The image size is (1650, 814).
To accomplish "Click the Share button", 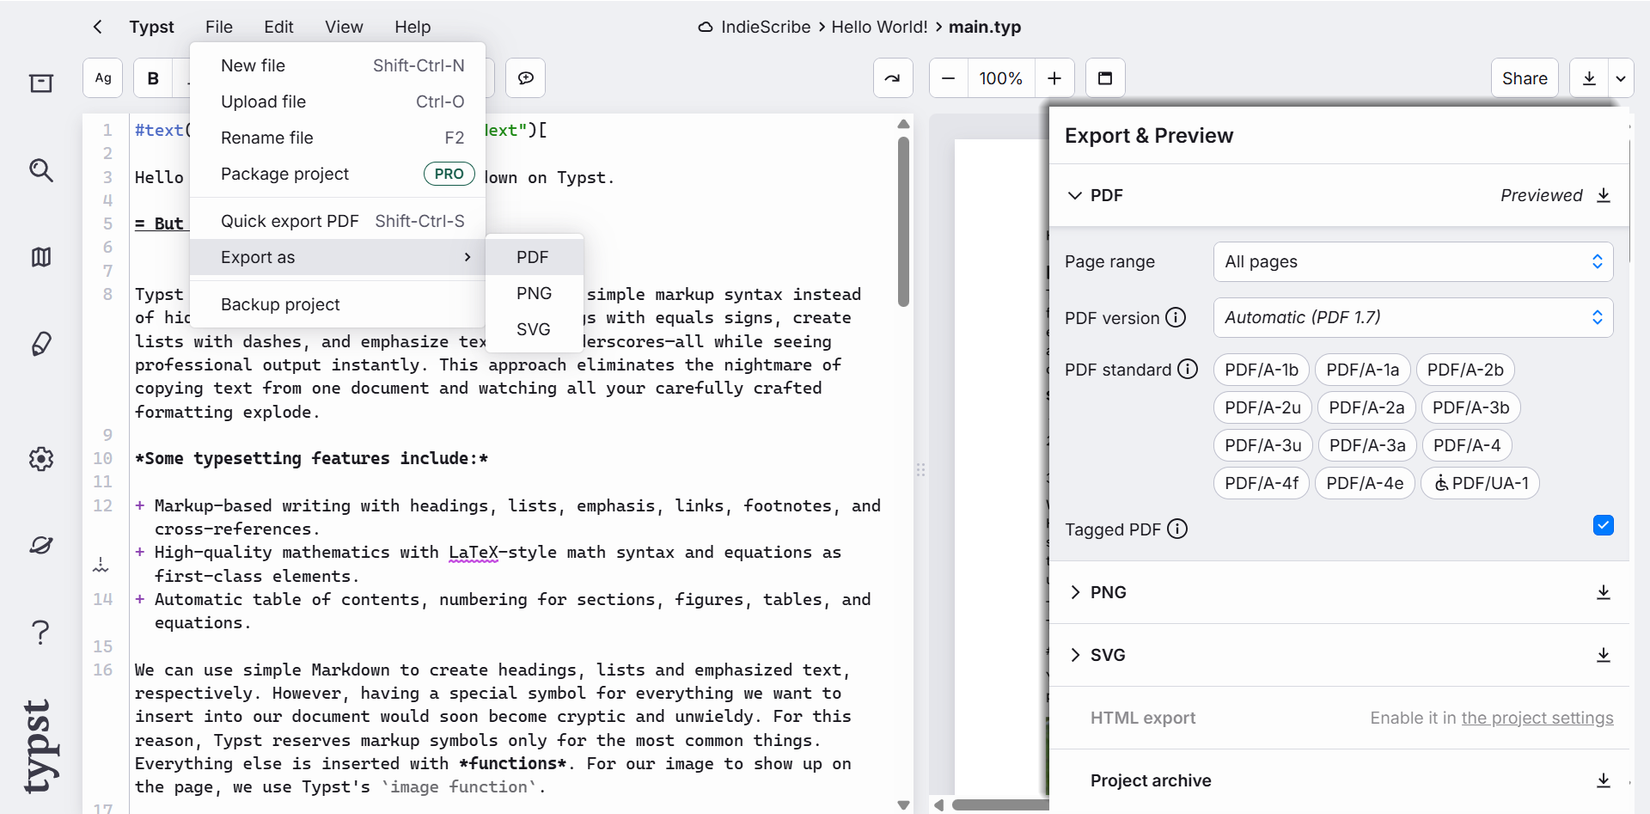I will [1524, 78].
